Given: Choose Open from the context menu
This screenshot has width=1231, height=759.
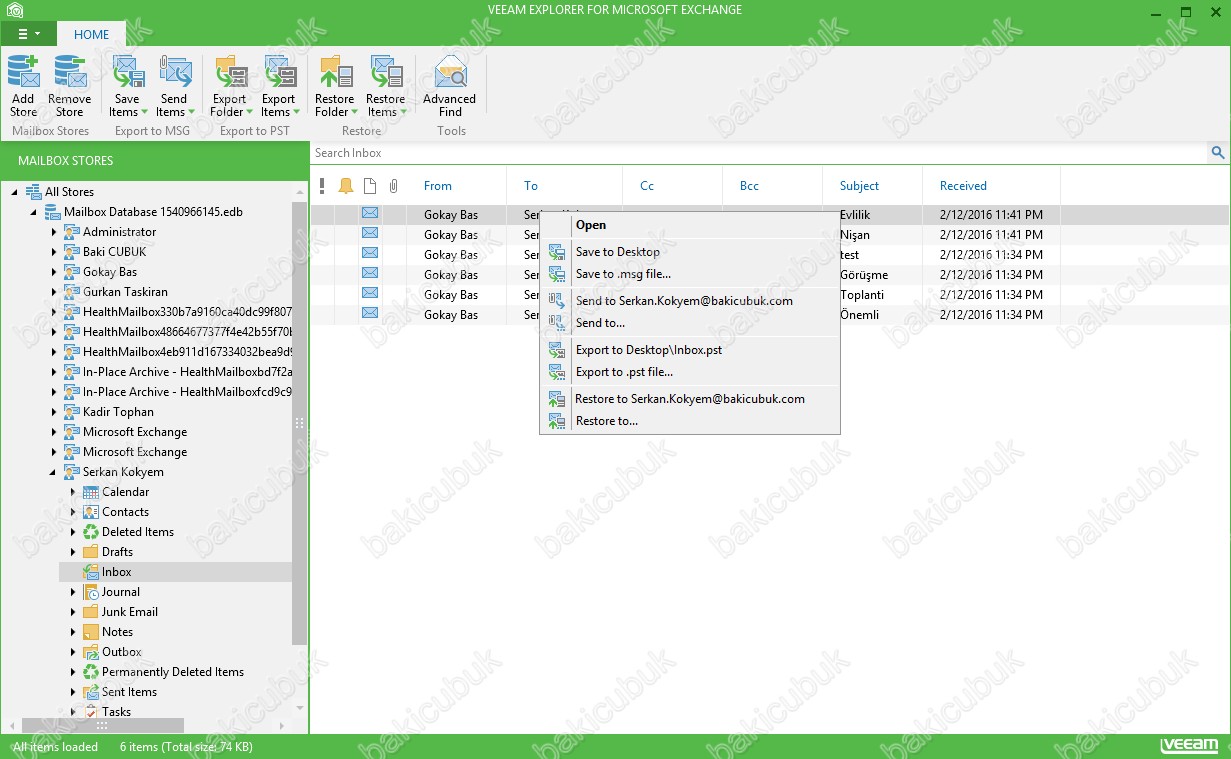Looking at the screenshot, I should point(690,225).
